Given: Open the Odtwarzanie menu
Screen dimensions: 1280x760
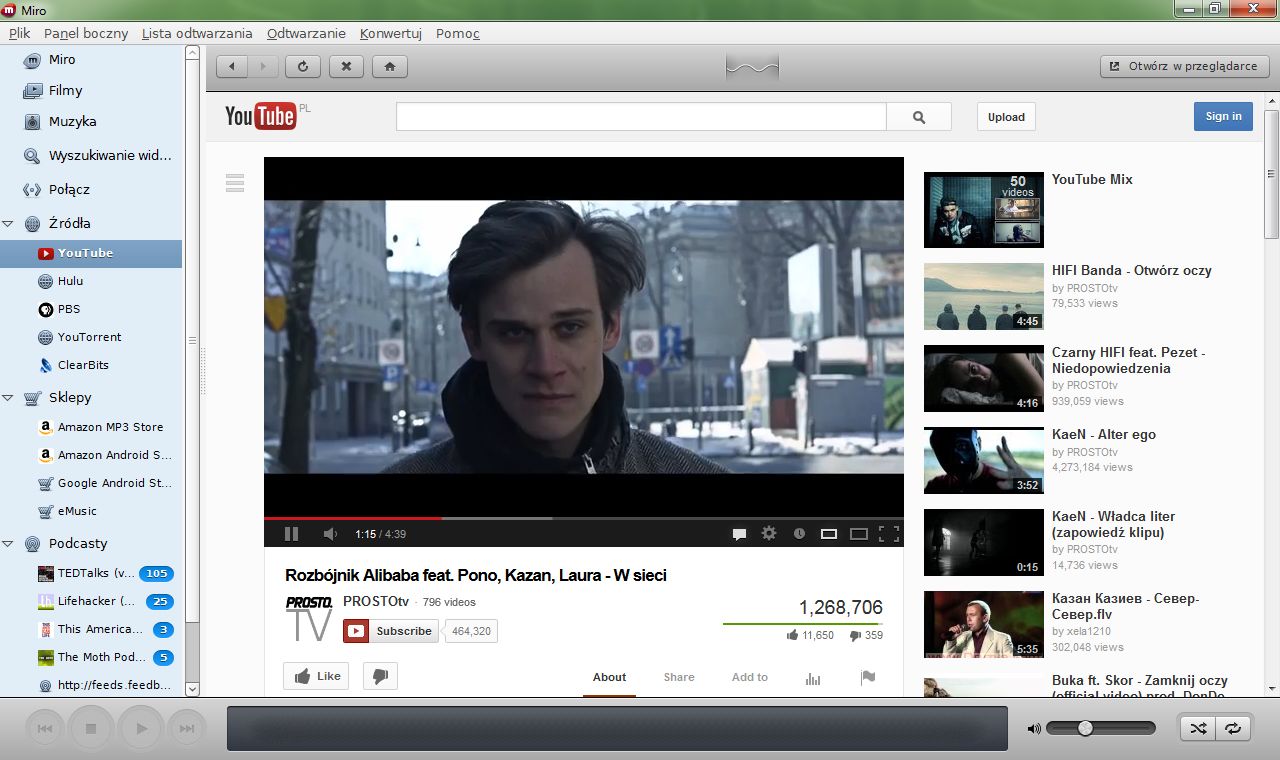Looking at the screenshot, I should point(306,33).
